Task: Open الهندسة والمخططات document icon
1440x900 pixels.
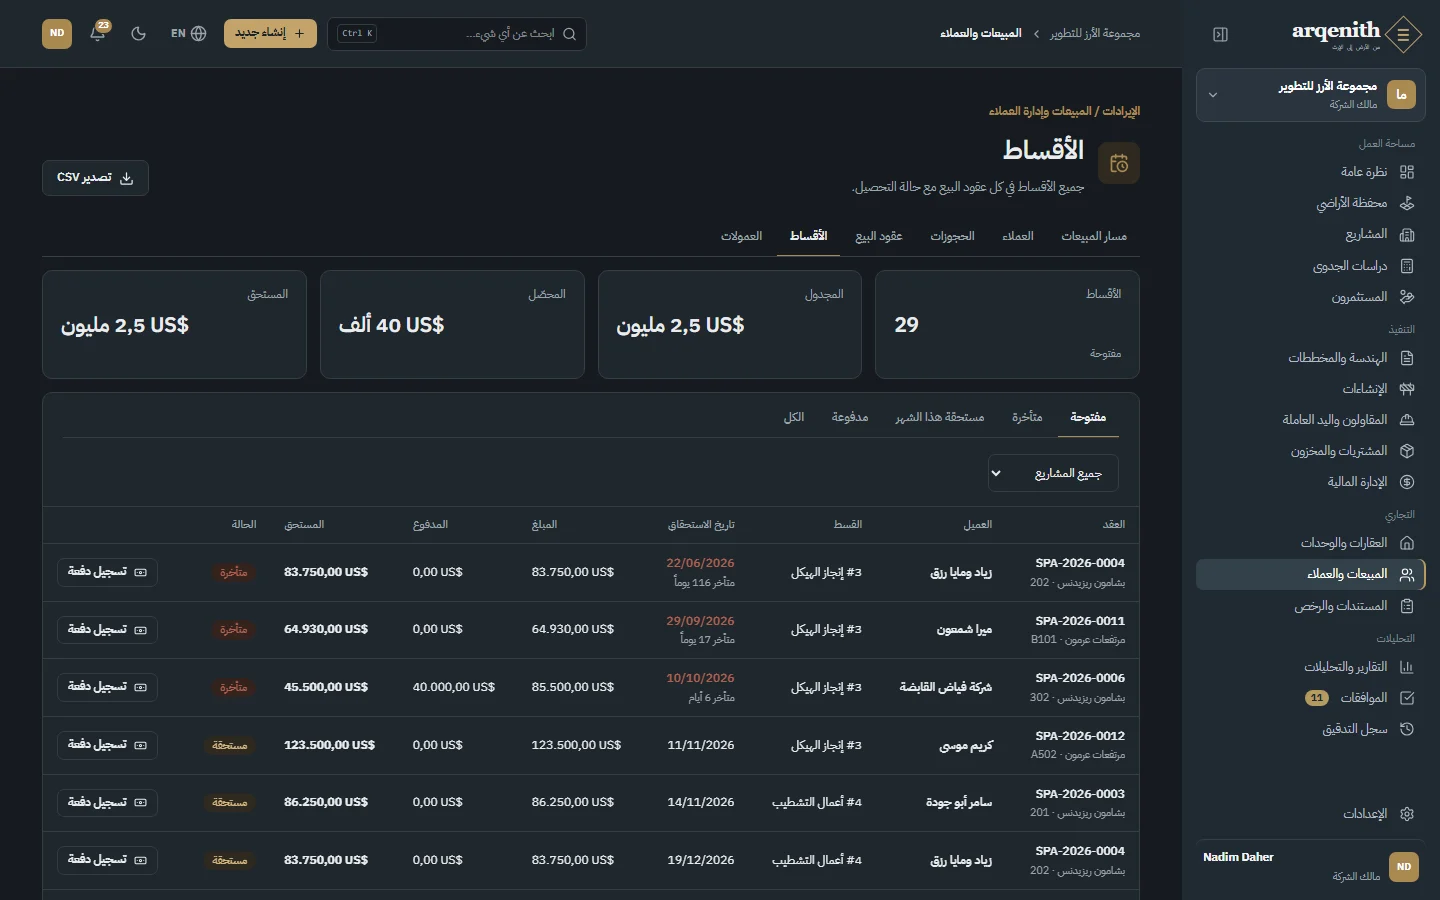Action: [1407, 358]
